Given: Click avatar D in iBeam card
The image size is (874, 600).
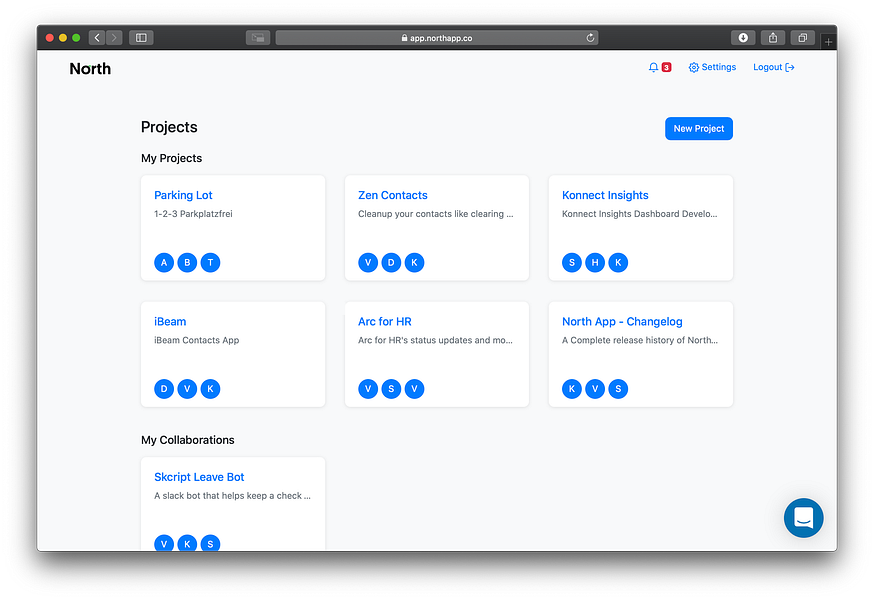Looking at the screenshot, I should [164, 389].
